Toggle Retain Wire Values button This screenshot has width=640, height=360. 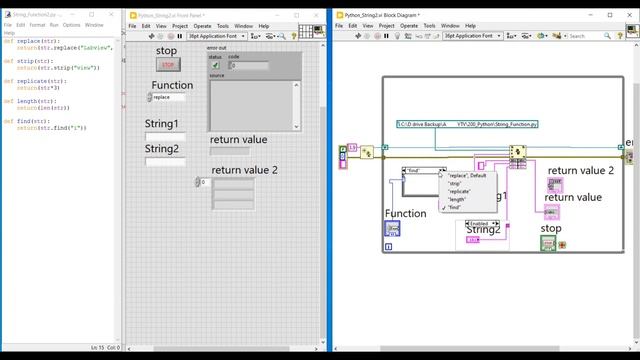[408, 36]
